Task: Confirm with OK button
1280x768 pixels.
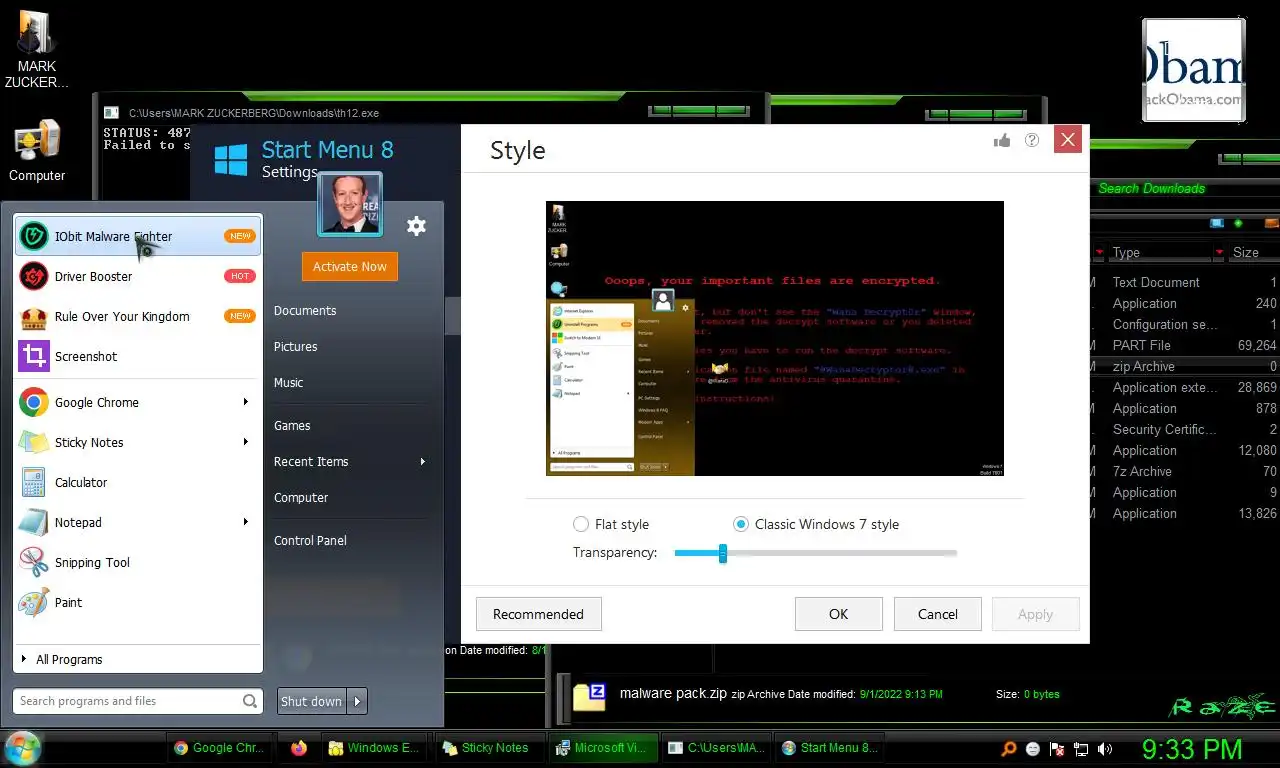Action: point(838,614)
